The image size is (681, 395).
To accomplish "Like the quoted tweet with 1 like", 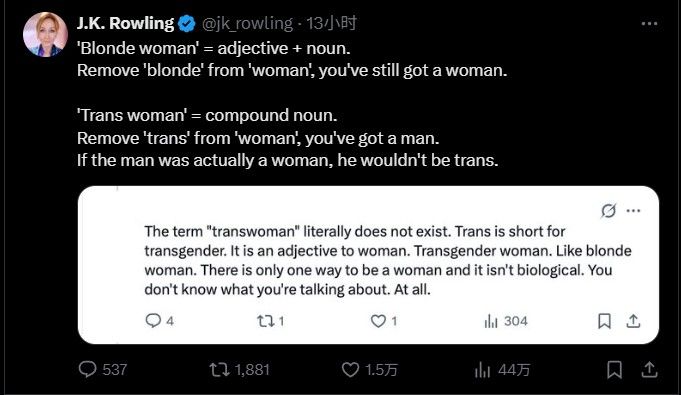I will (383, 321).
